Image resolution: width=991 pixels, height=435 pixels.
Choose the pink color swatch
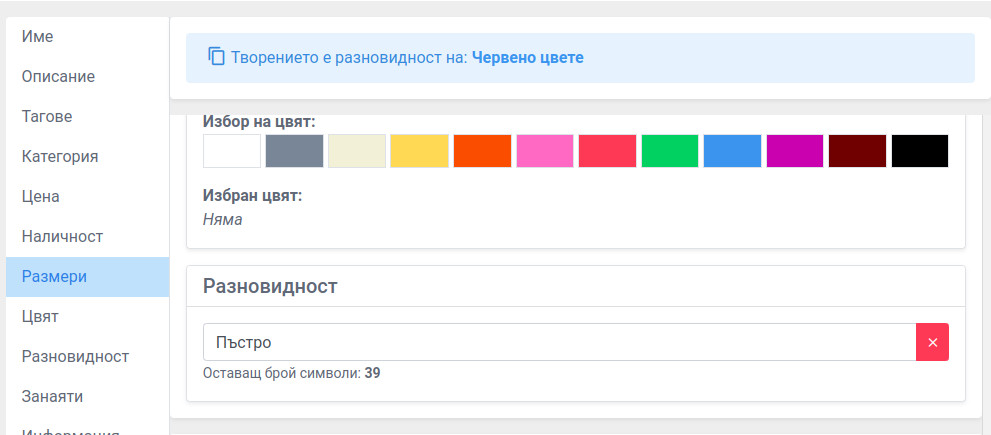click(x=545, y=151)
